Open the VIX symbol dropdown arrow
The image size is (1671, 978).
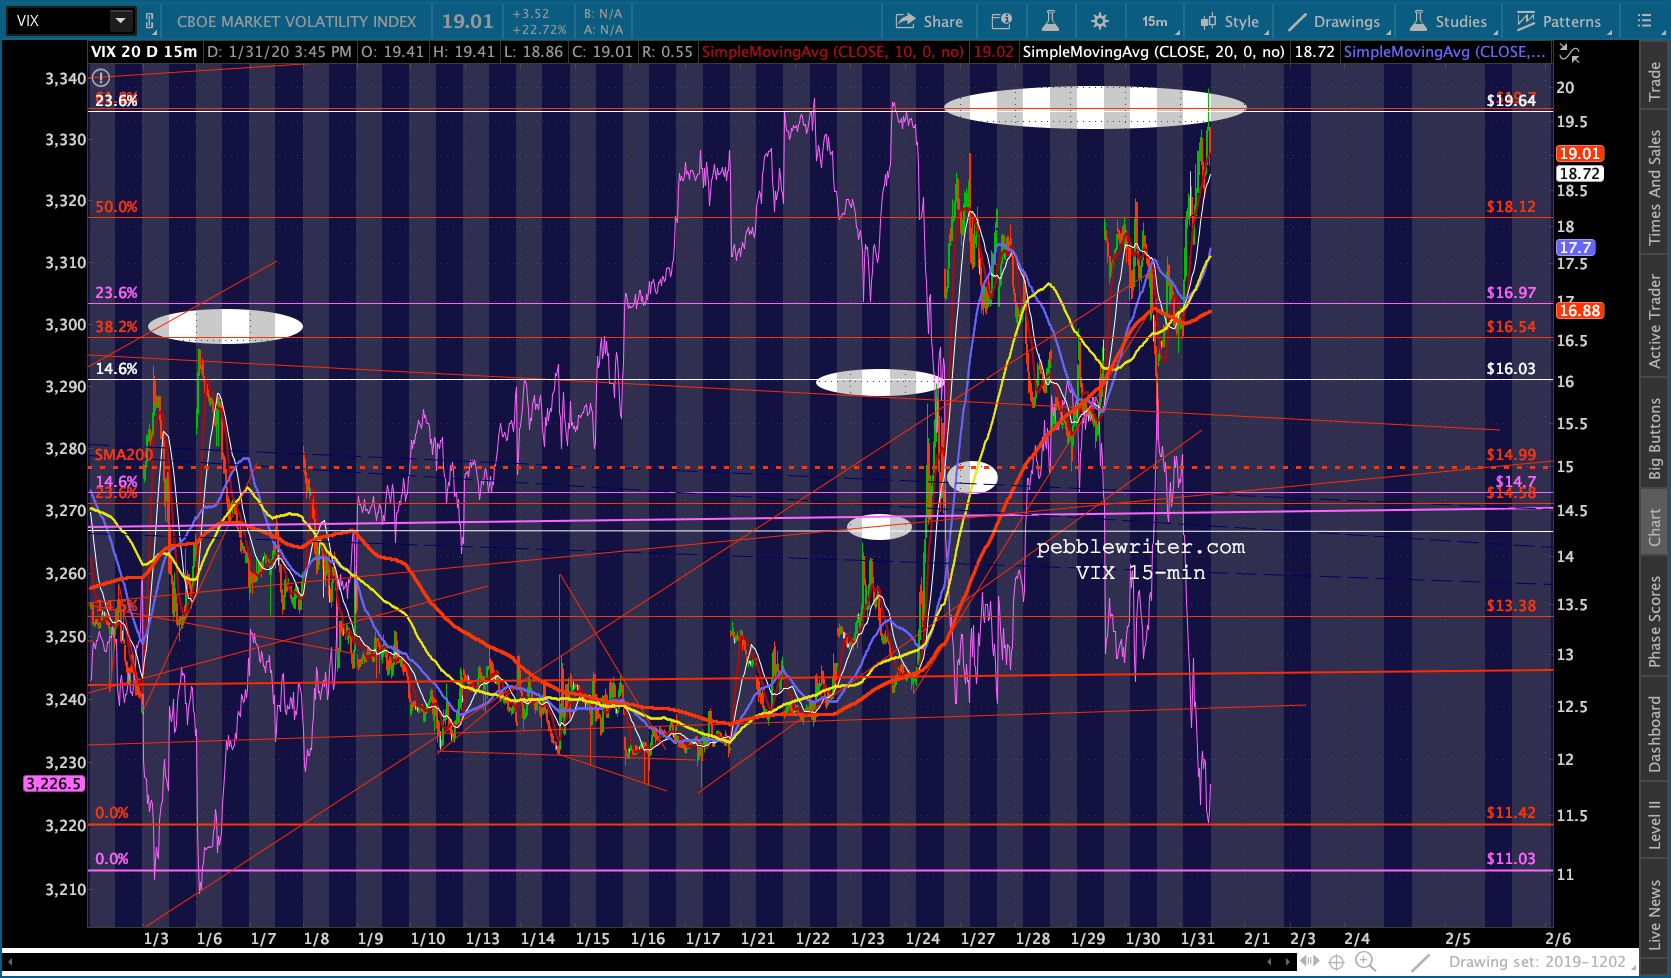120,21
